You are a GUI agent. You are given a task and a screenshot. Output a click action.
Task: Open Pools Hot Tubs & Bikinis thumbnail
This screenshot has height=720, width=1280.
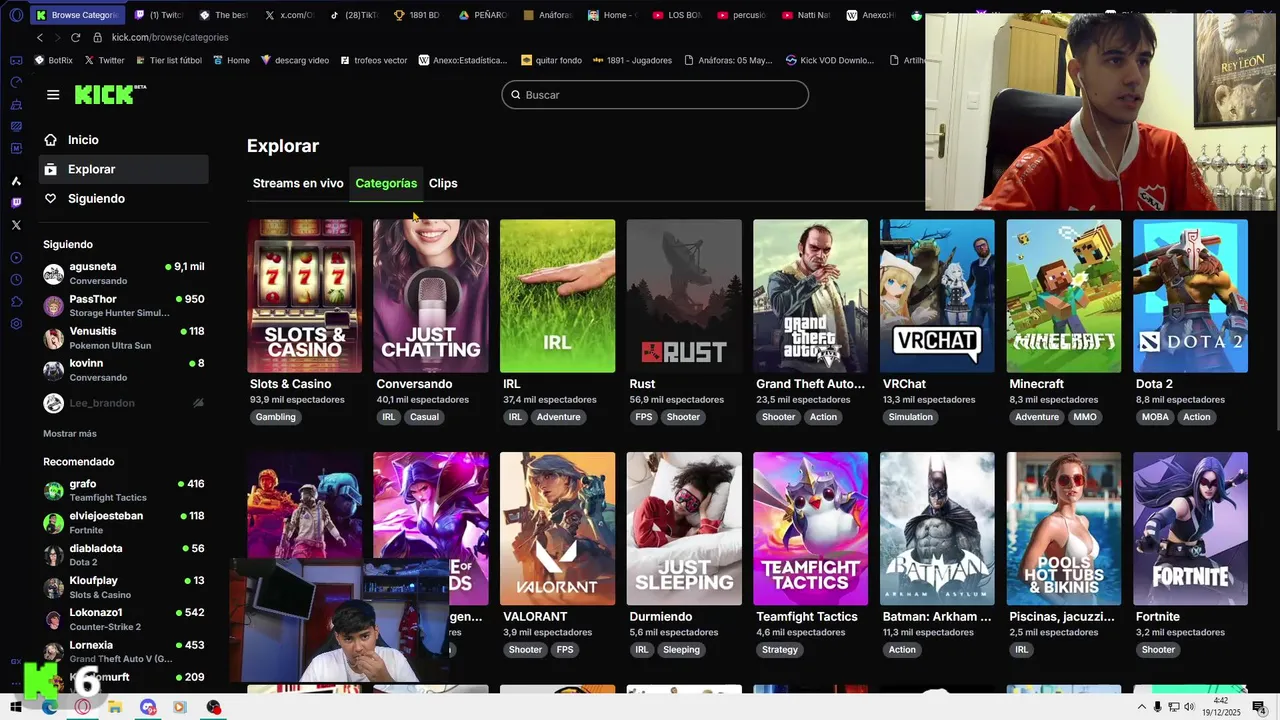point(1064,528)
